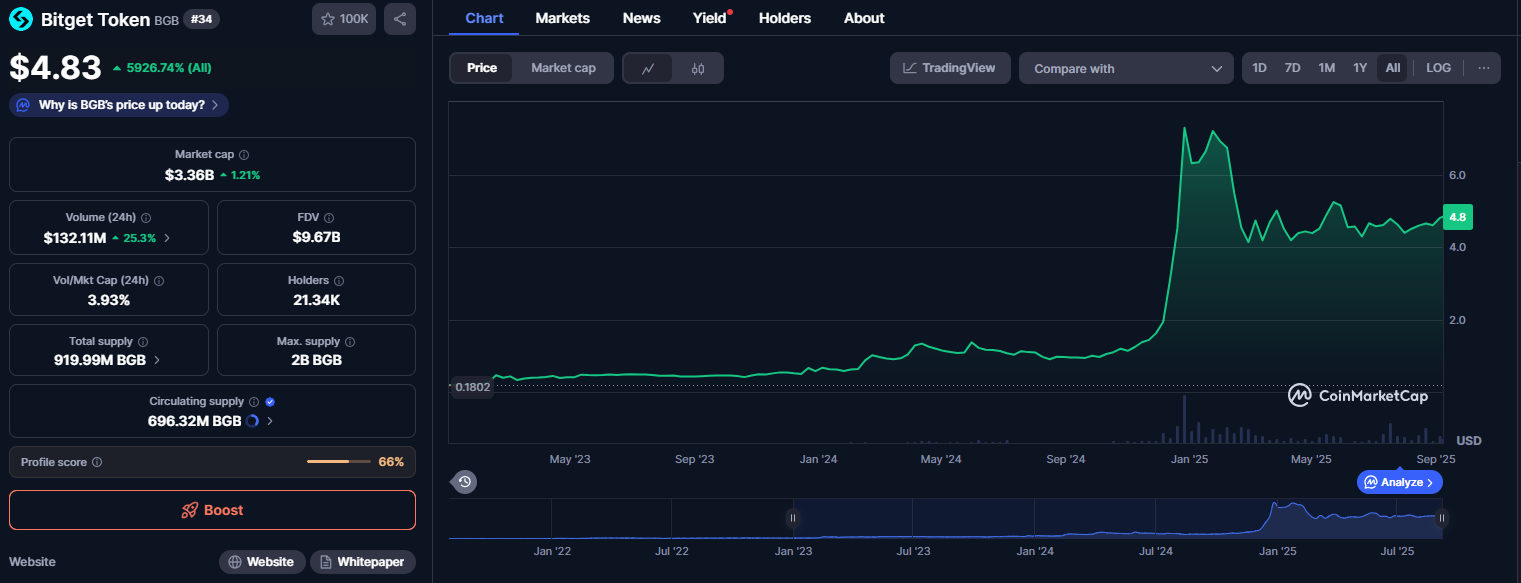Expand Why is BGB's price up today

119,105
